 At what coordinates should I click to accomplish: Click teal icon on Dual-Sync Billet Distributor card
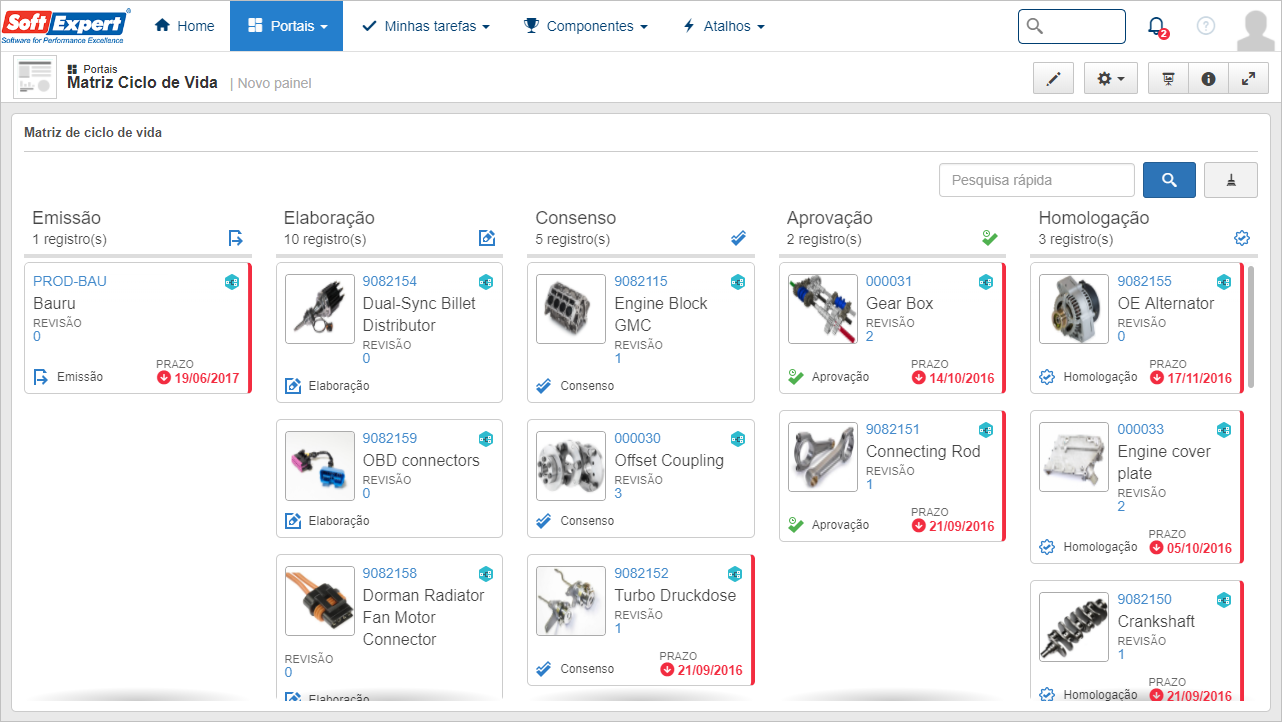486,282
